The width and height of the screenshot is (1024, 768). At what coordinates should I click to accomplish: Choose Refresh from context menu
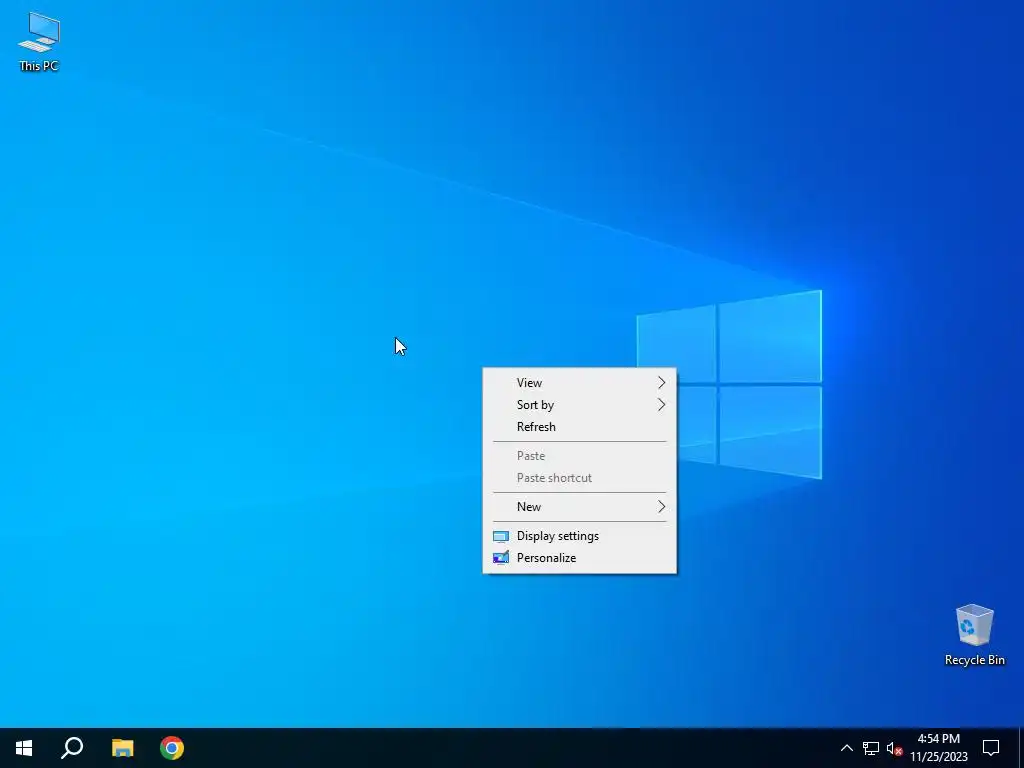(x=579, y=427)
